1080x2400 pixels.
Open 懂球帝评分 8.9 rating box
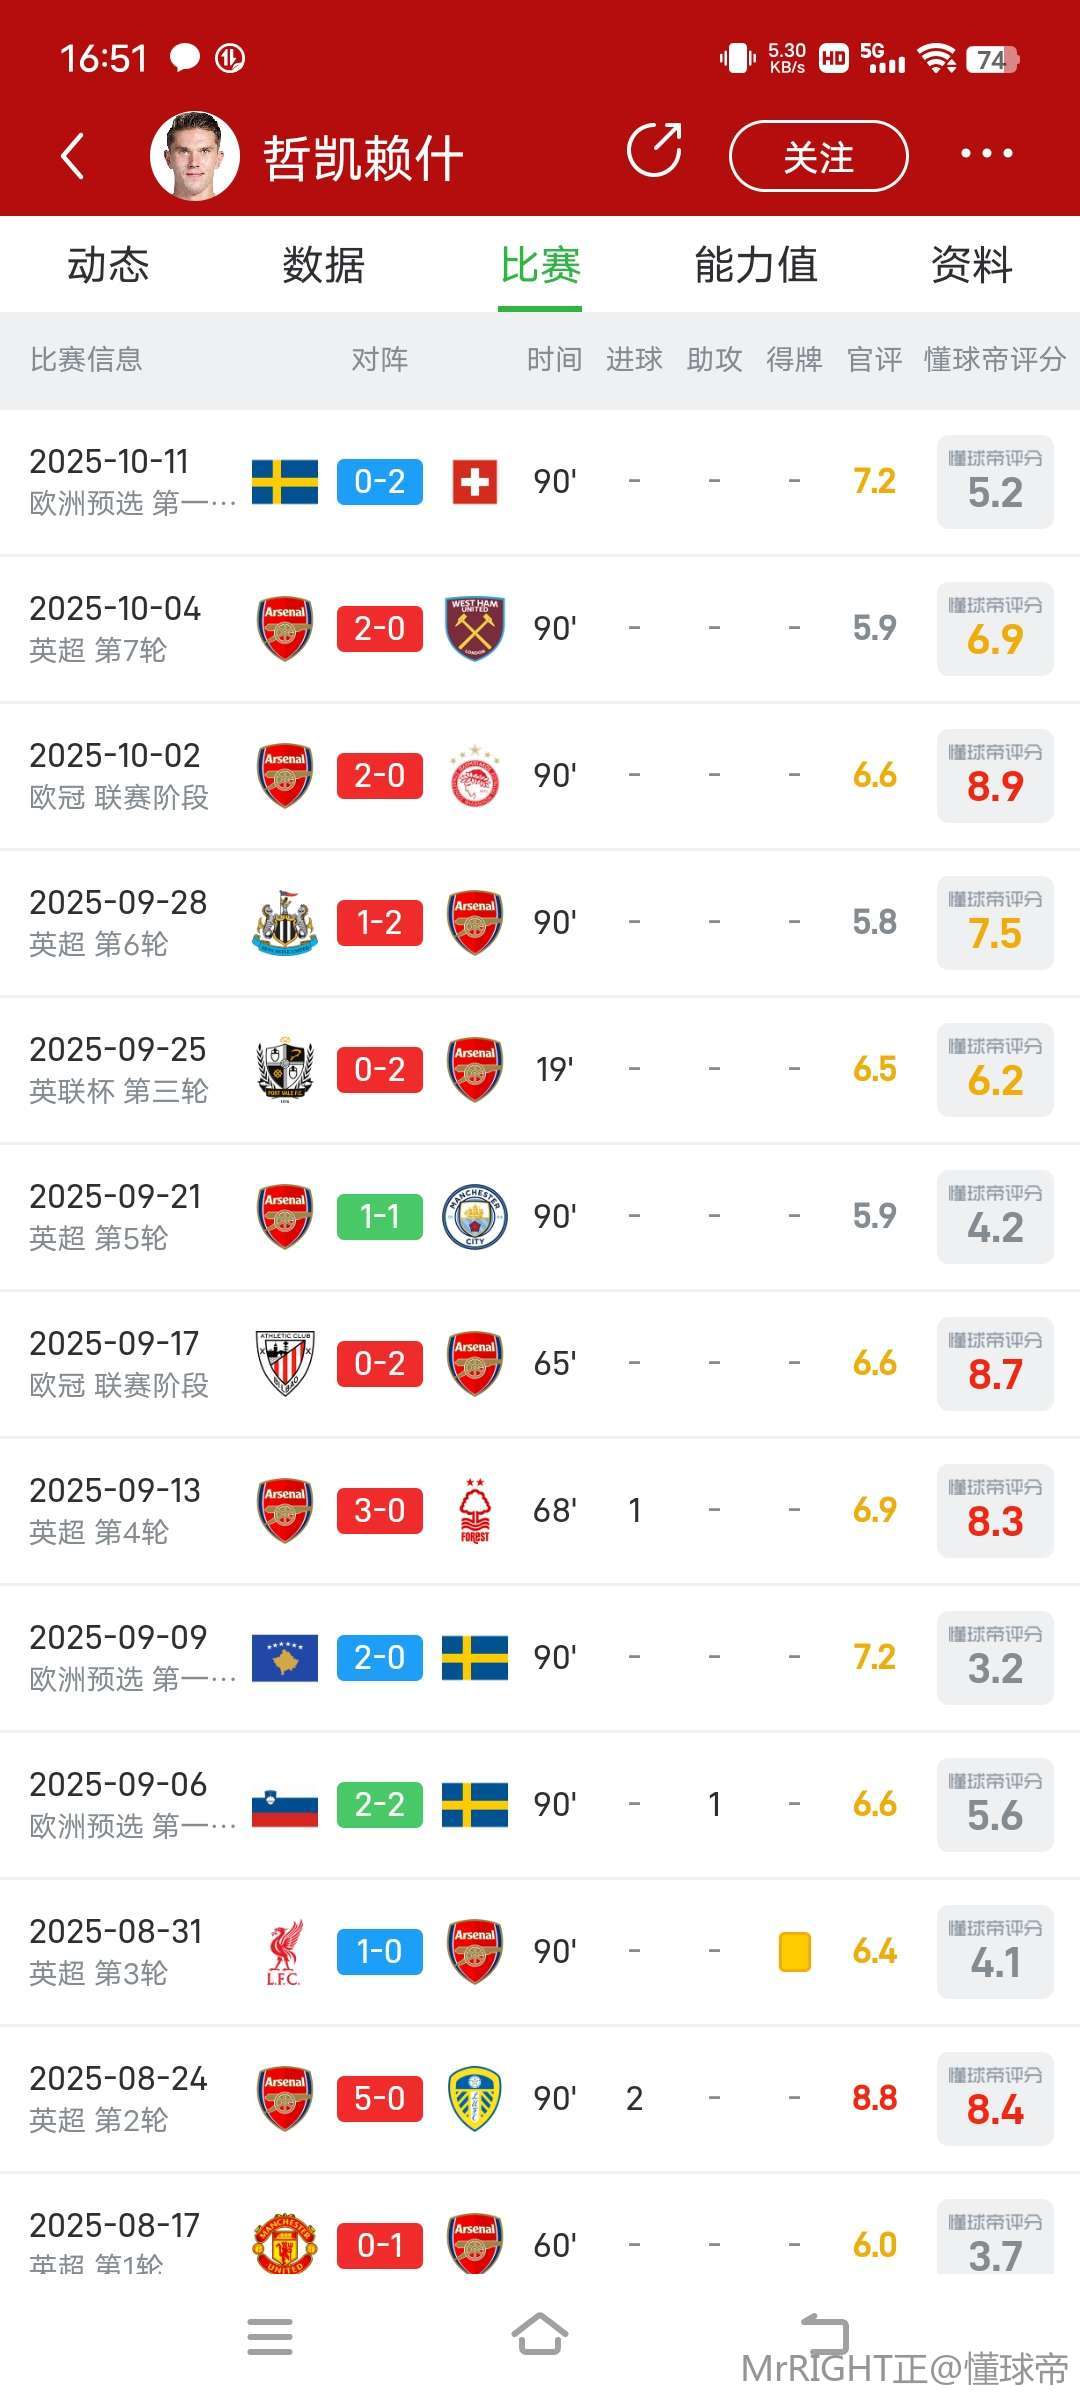[995, 776]
